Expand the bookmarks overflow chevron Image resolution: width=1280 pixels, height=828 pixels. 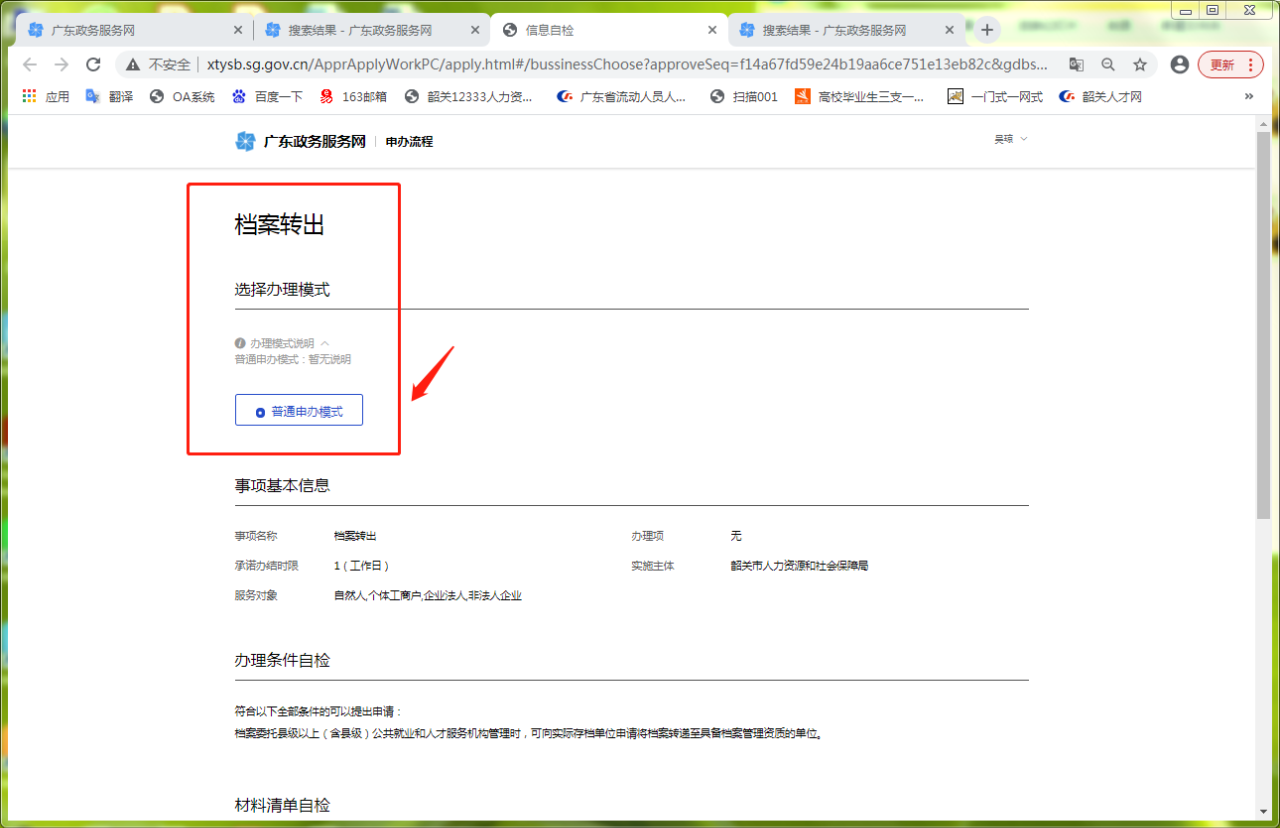(x=1248, y=97)
